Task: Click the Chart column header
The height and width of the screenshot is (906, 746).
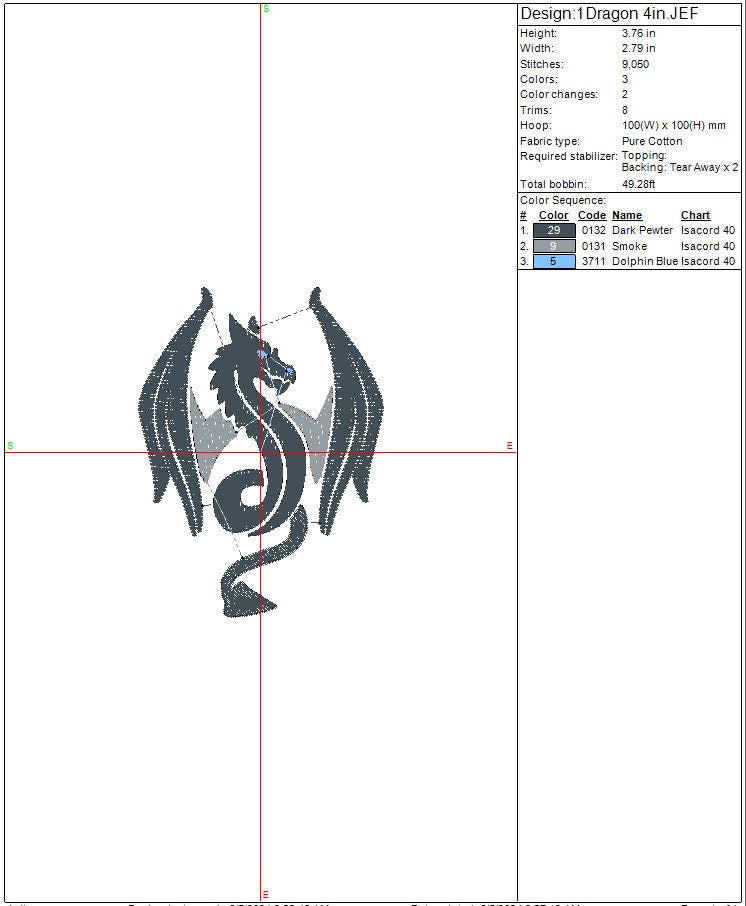Action: 695,215
